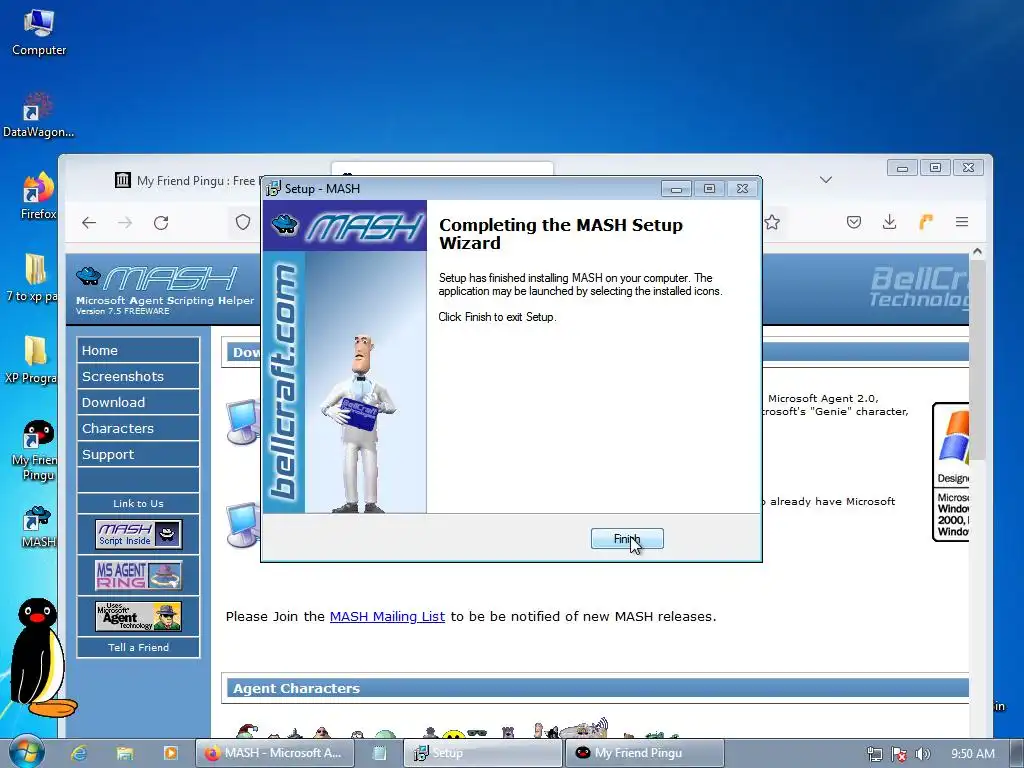The image size is (1024, 768).
Task: Go back in the Firefox browser
Action: [89, 223]
